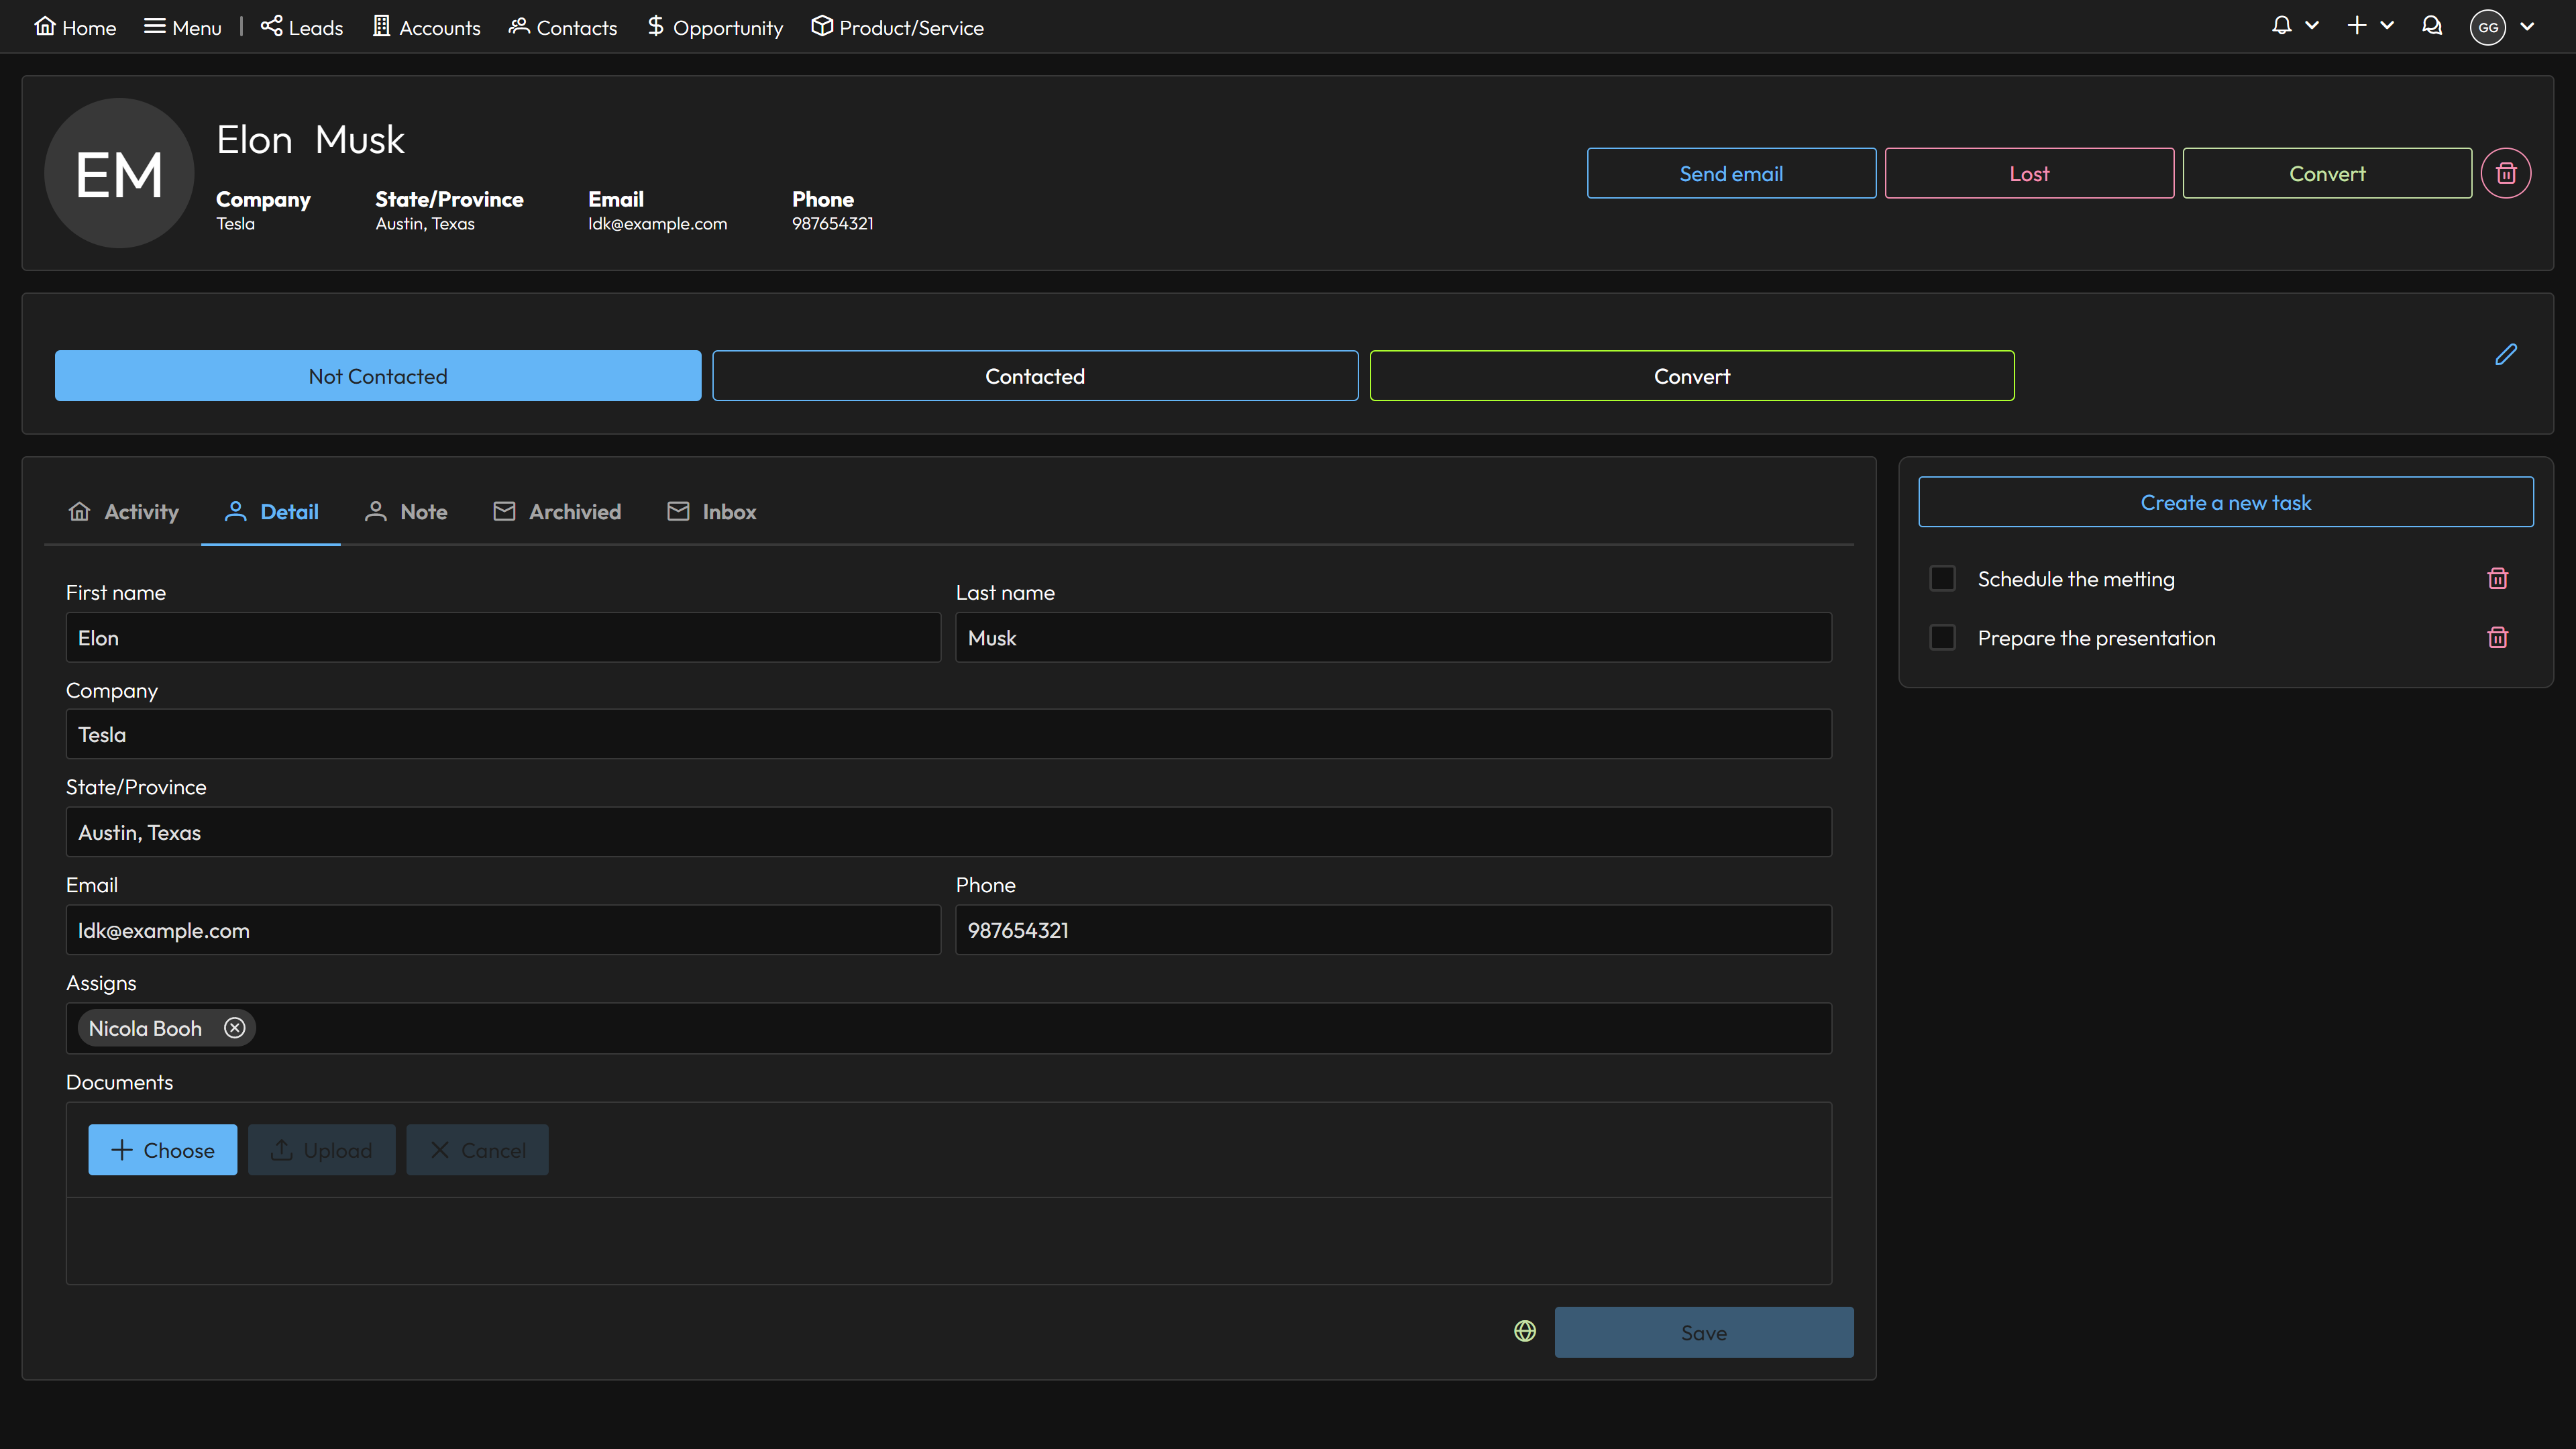Navigate to Accounts
This screenshot has height=1449, width=2576.
[x=427, y=27]
